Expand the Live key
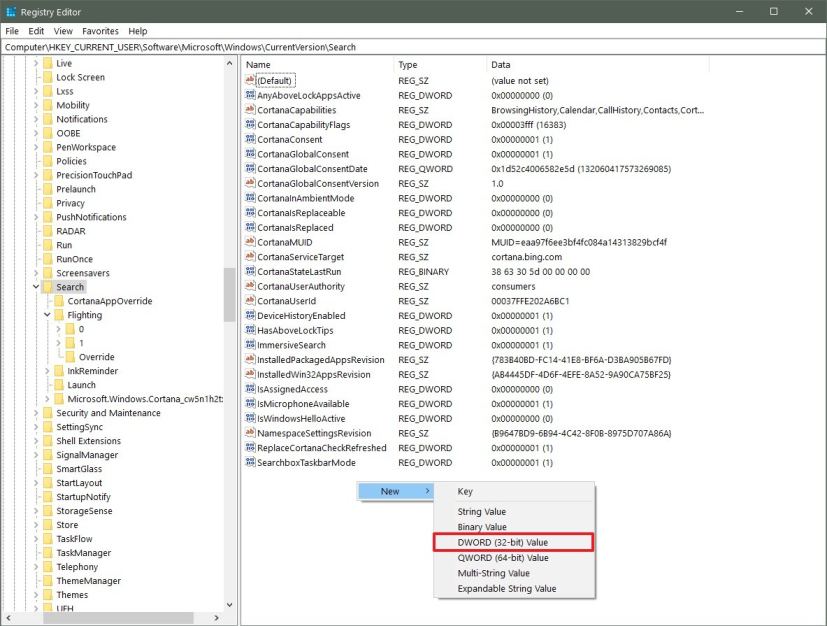The height and width of the screenshot is (626, 827). pos(36,63)
